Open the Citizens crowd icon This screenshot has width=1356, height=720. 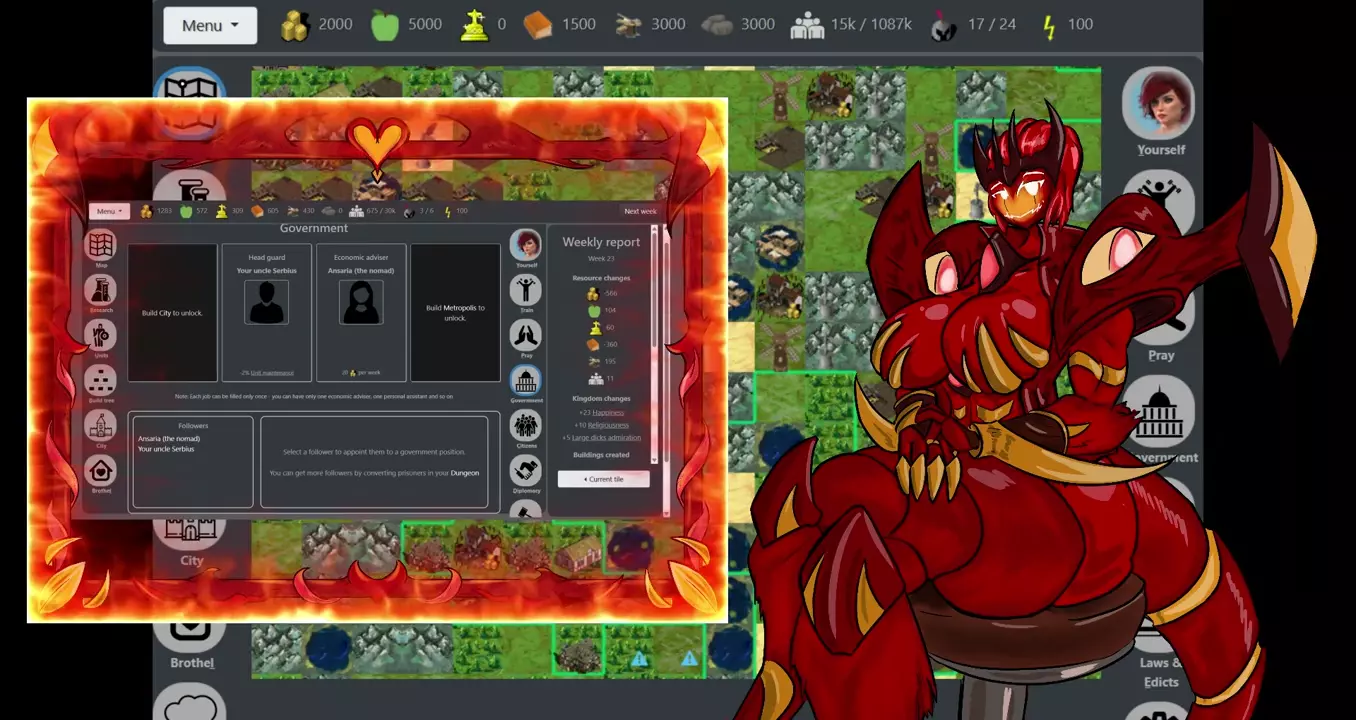[x=526, y=426]
